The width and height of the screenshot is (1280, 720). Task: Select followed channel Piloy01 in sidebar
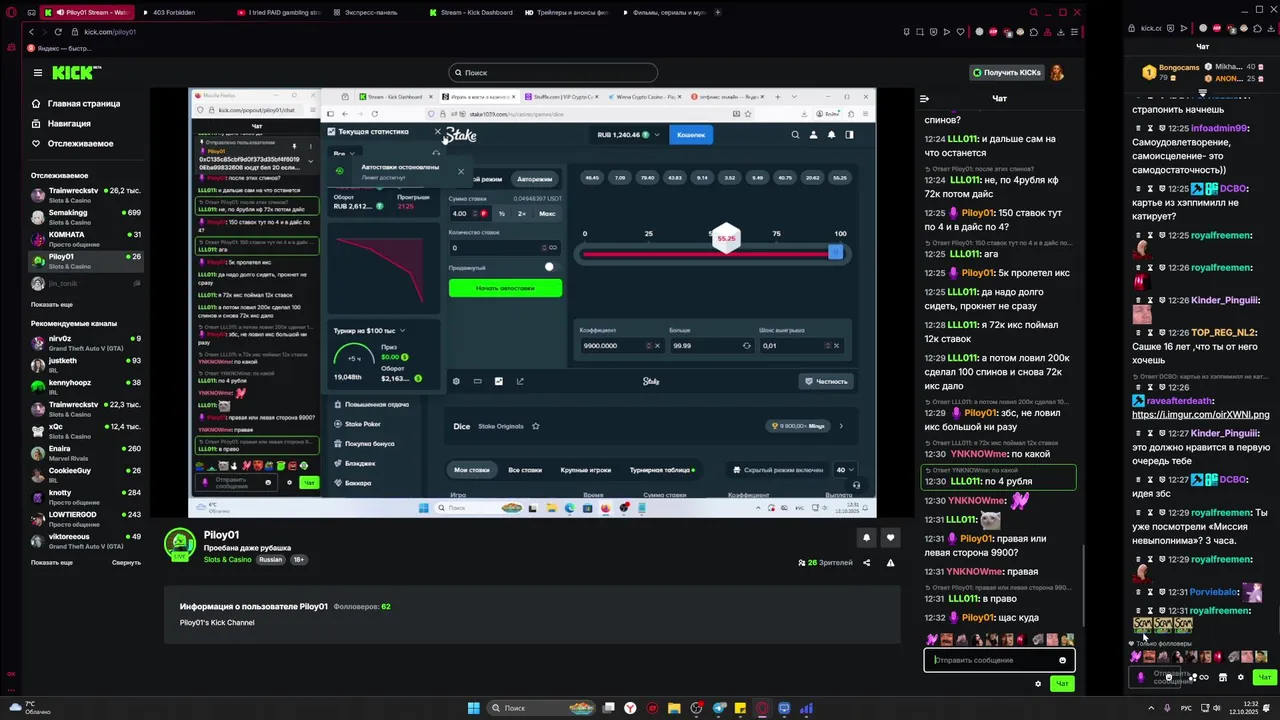coord(86,260)
